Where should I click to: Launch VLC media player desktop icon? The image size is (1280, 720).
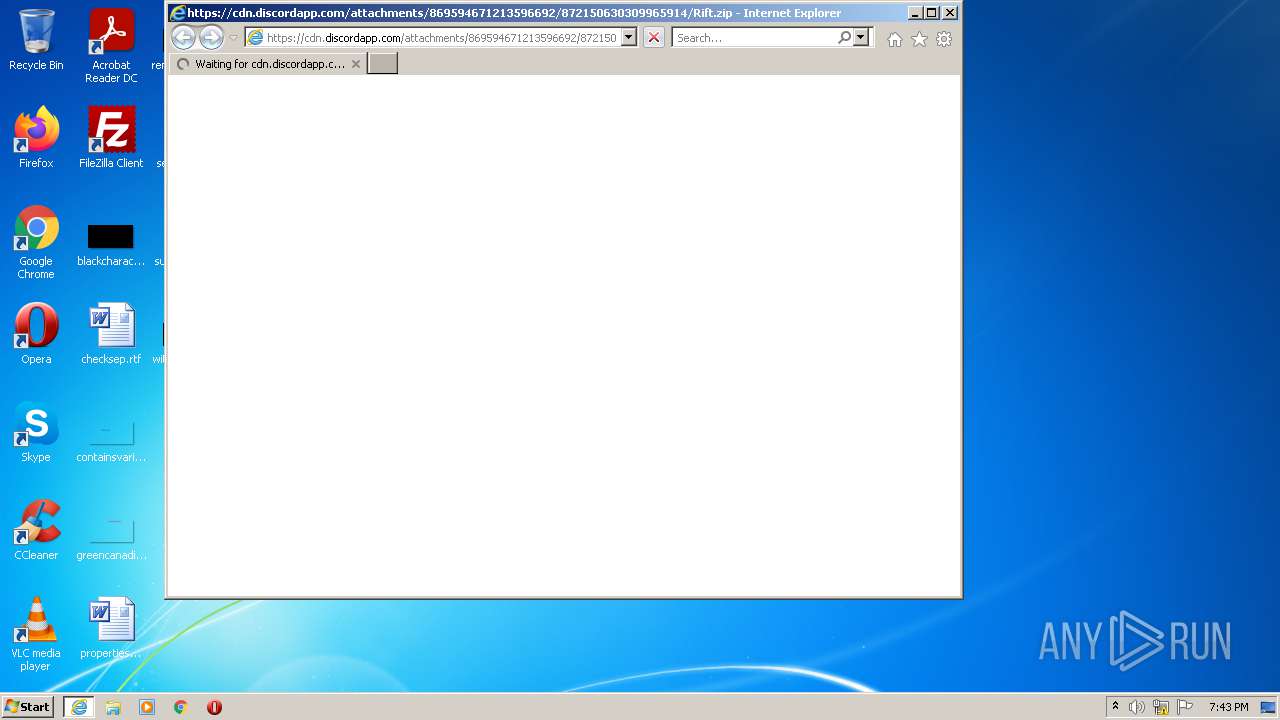[x=36, y=634]
